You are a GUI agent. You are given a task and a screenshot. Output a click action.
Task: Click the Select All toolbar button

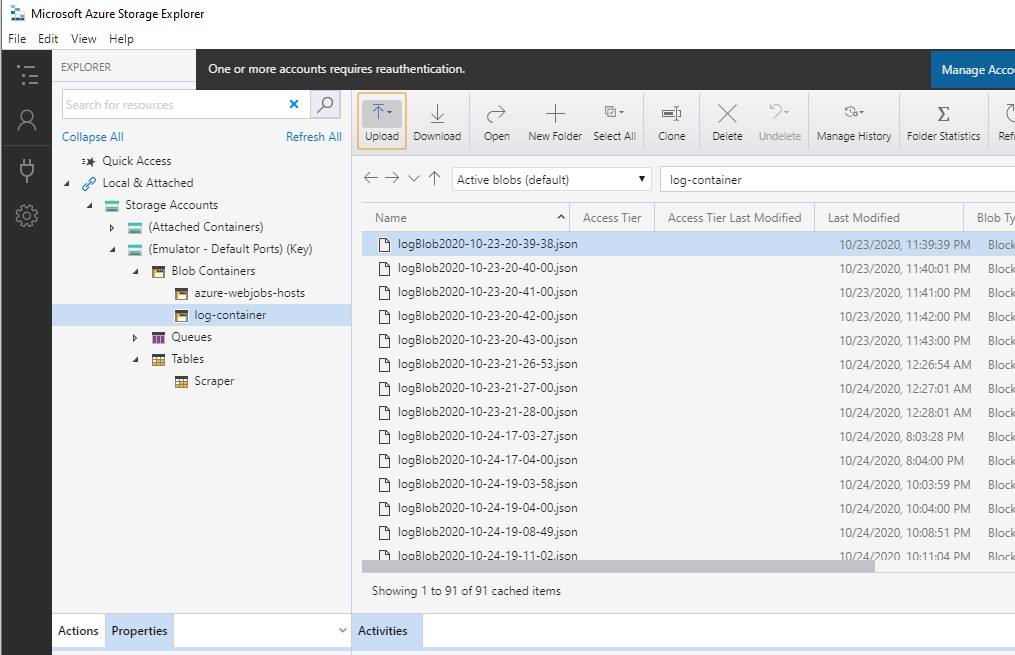click(x=614, y=121)
